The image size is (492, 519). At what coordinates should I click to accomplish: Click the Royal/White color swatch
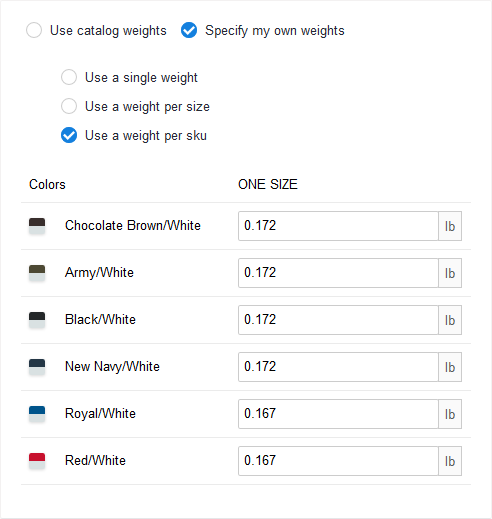coord(37,414)
